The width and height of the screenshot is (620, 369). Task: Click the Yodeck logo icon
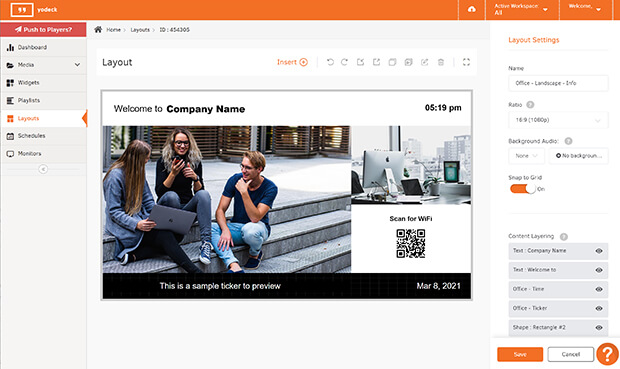pyautogui.click(x=22, y=9)
